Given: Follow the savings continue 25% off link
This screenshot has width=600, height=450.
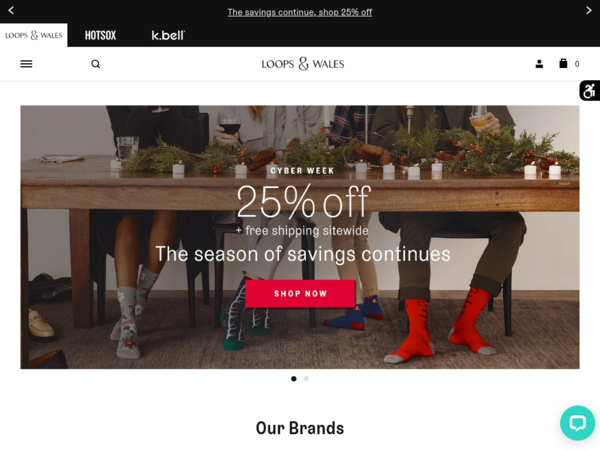Looking at the screenshot, I should 300,12.
